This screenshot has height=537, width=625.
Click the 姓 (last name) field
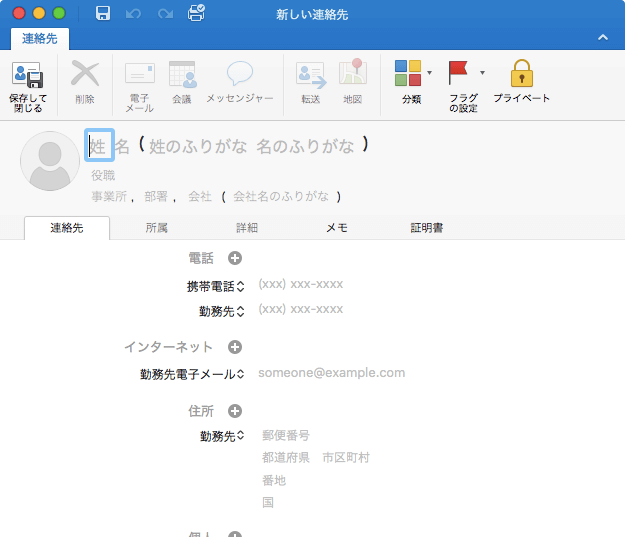[x=99, y=146]
